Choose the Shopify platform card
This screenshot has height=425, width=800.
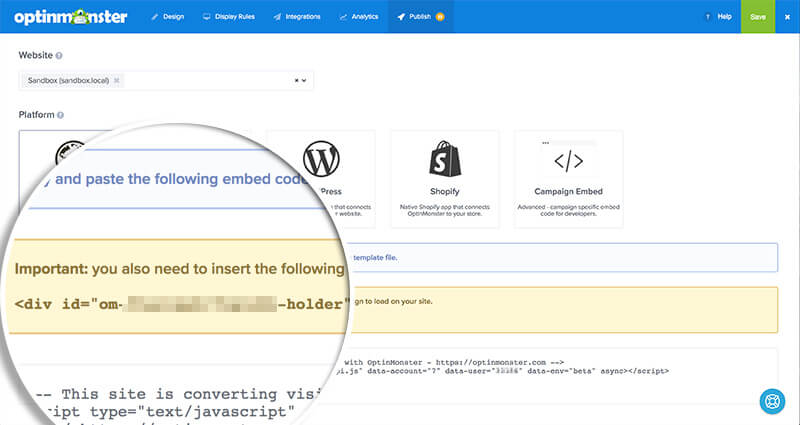pyautogui.click(x=445, y=179)
